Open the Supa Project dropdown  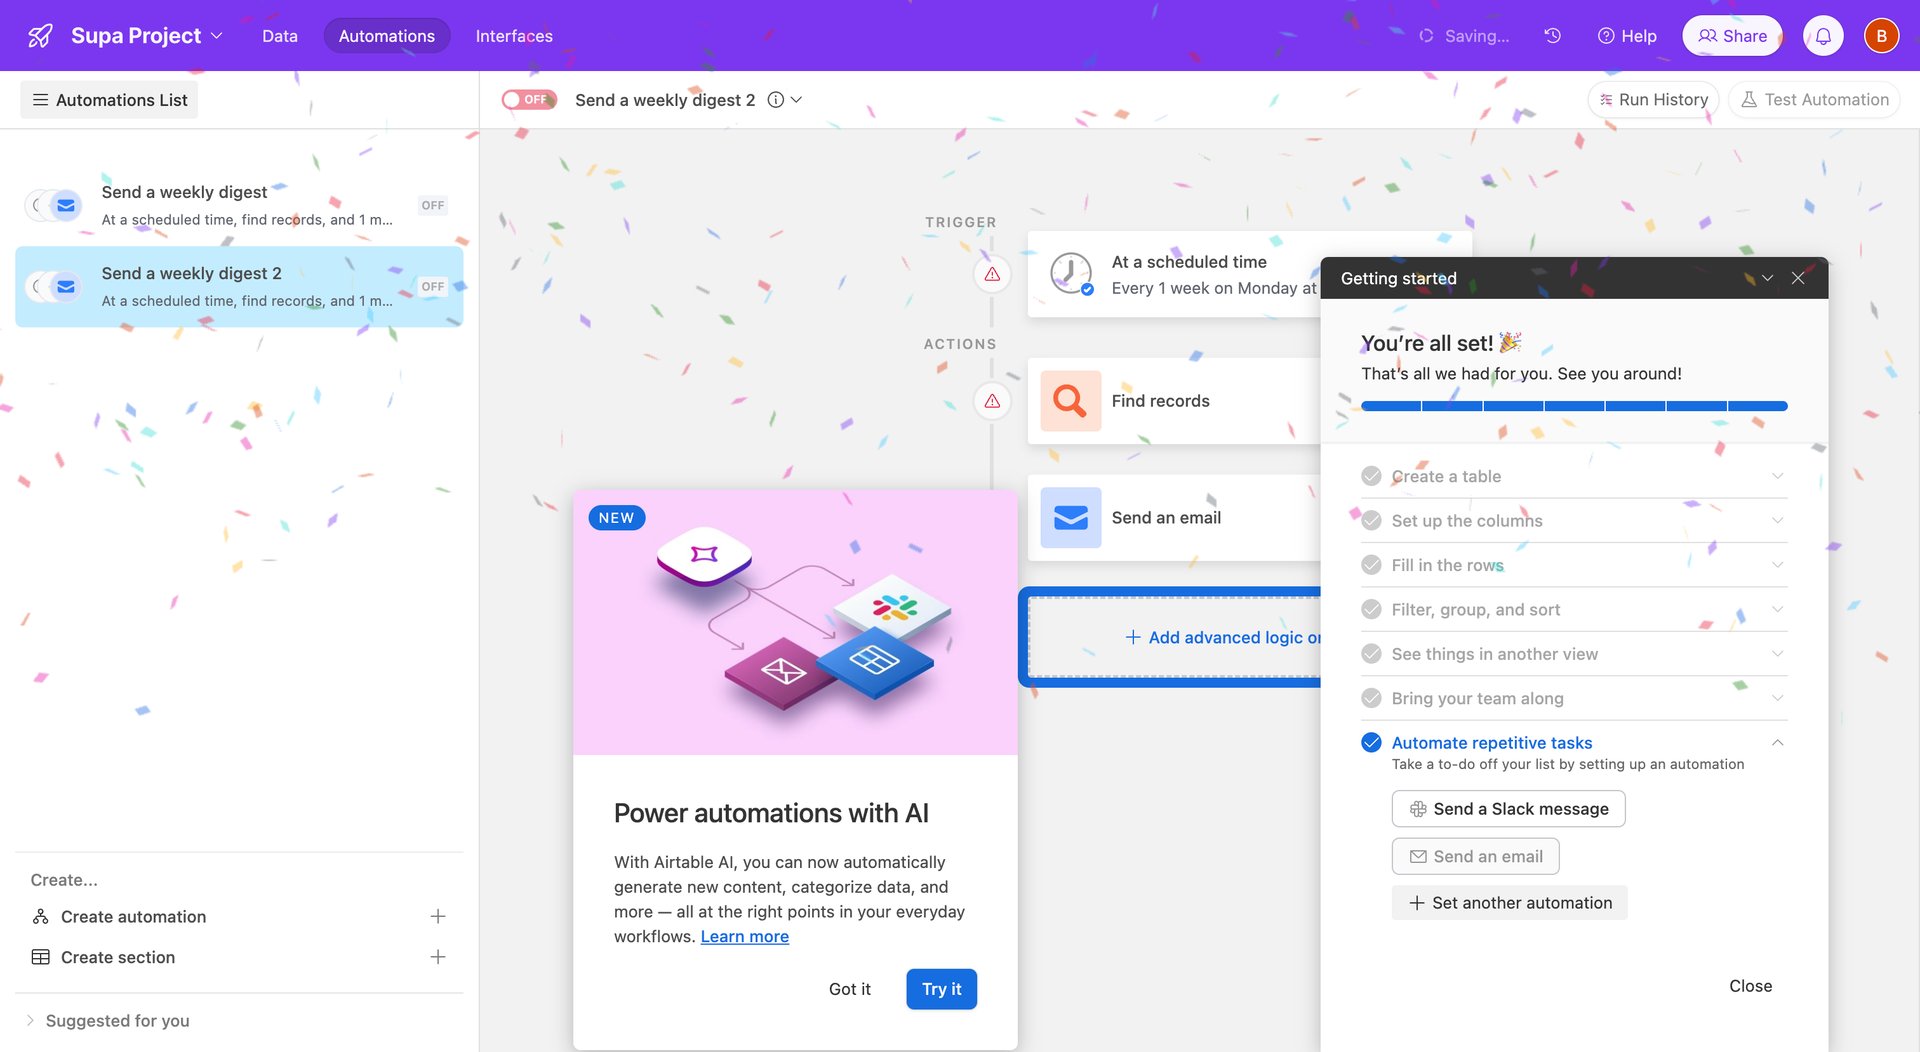[x=219, y=35]
